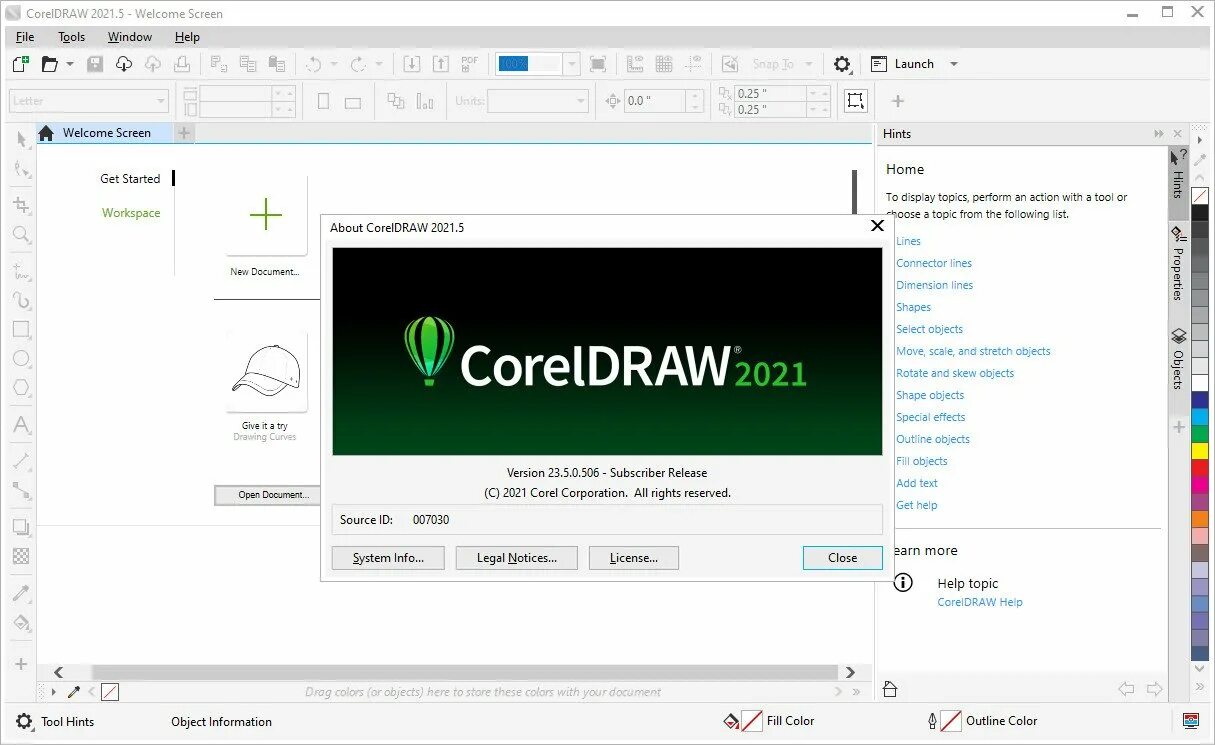The image size is (1215, 745).
Task: Select the Pick tool in toolbox
Action: click(21, 139)
